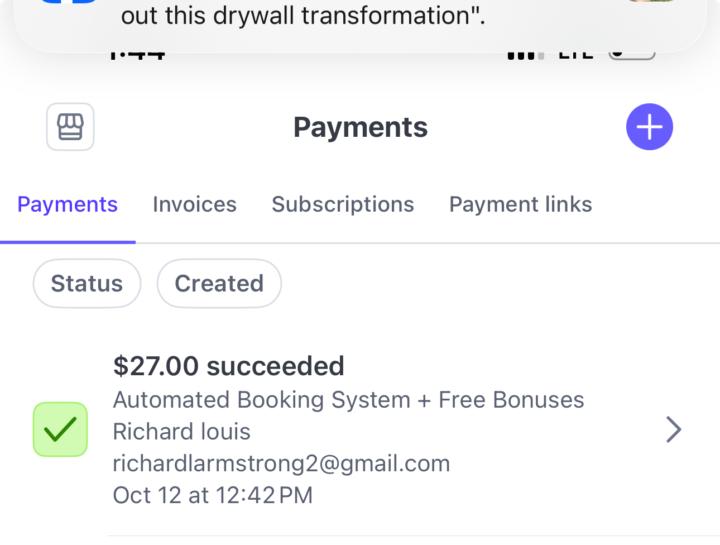Tap the richardlarmstrong2@gmail.com email address
Viewport: 720px width, 545px height.
coord(281,464)
